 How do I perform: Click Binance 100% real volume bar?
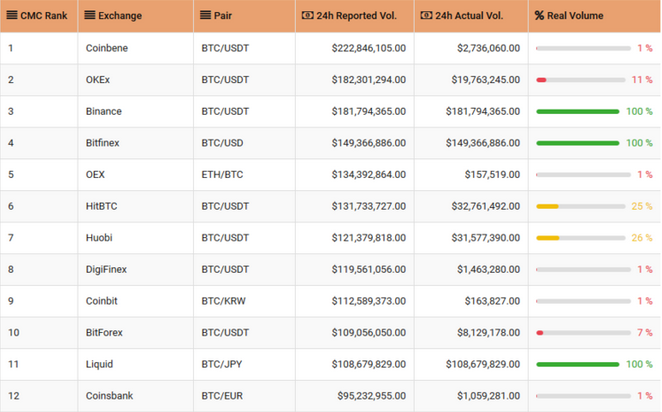point(578,111)
